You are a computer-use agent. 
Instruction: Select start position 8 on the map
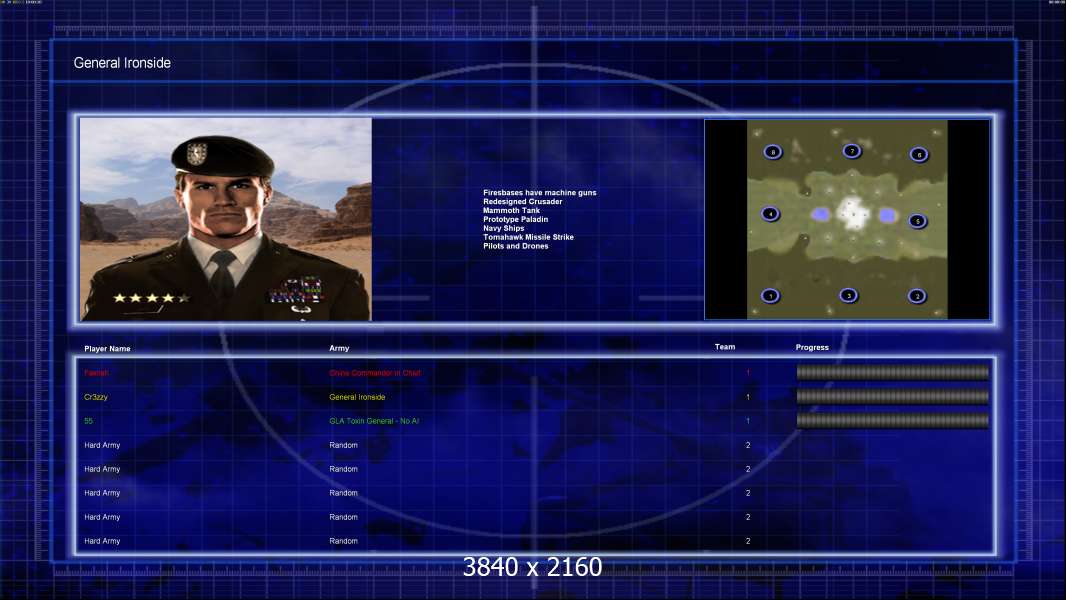773,152
